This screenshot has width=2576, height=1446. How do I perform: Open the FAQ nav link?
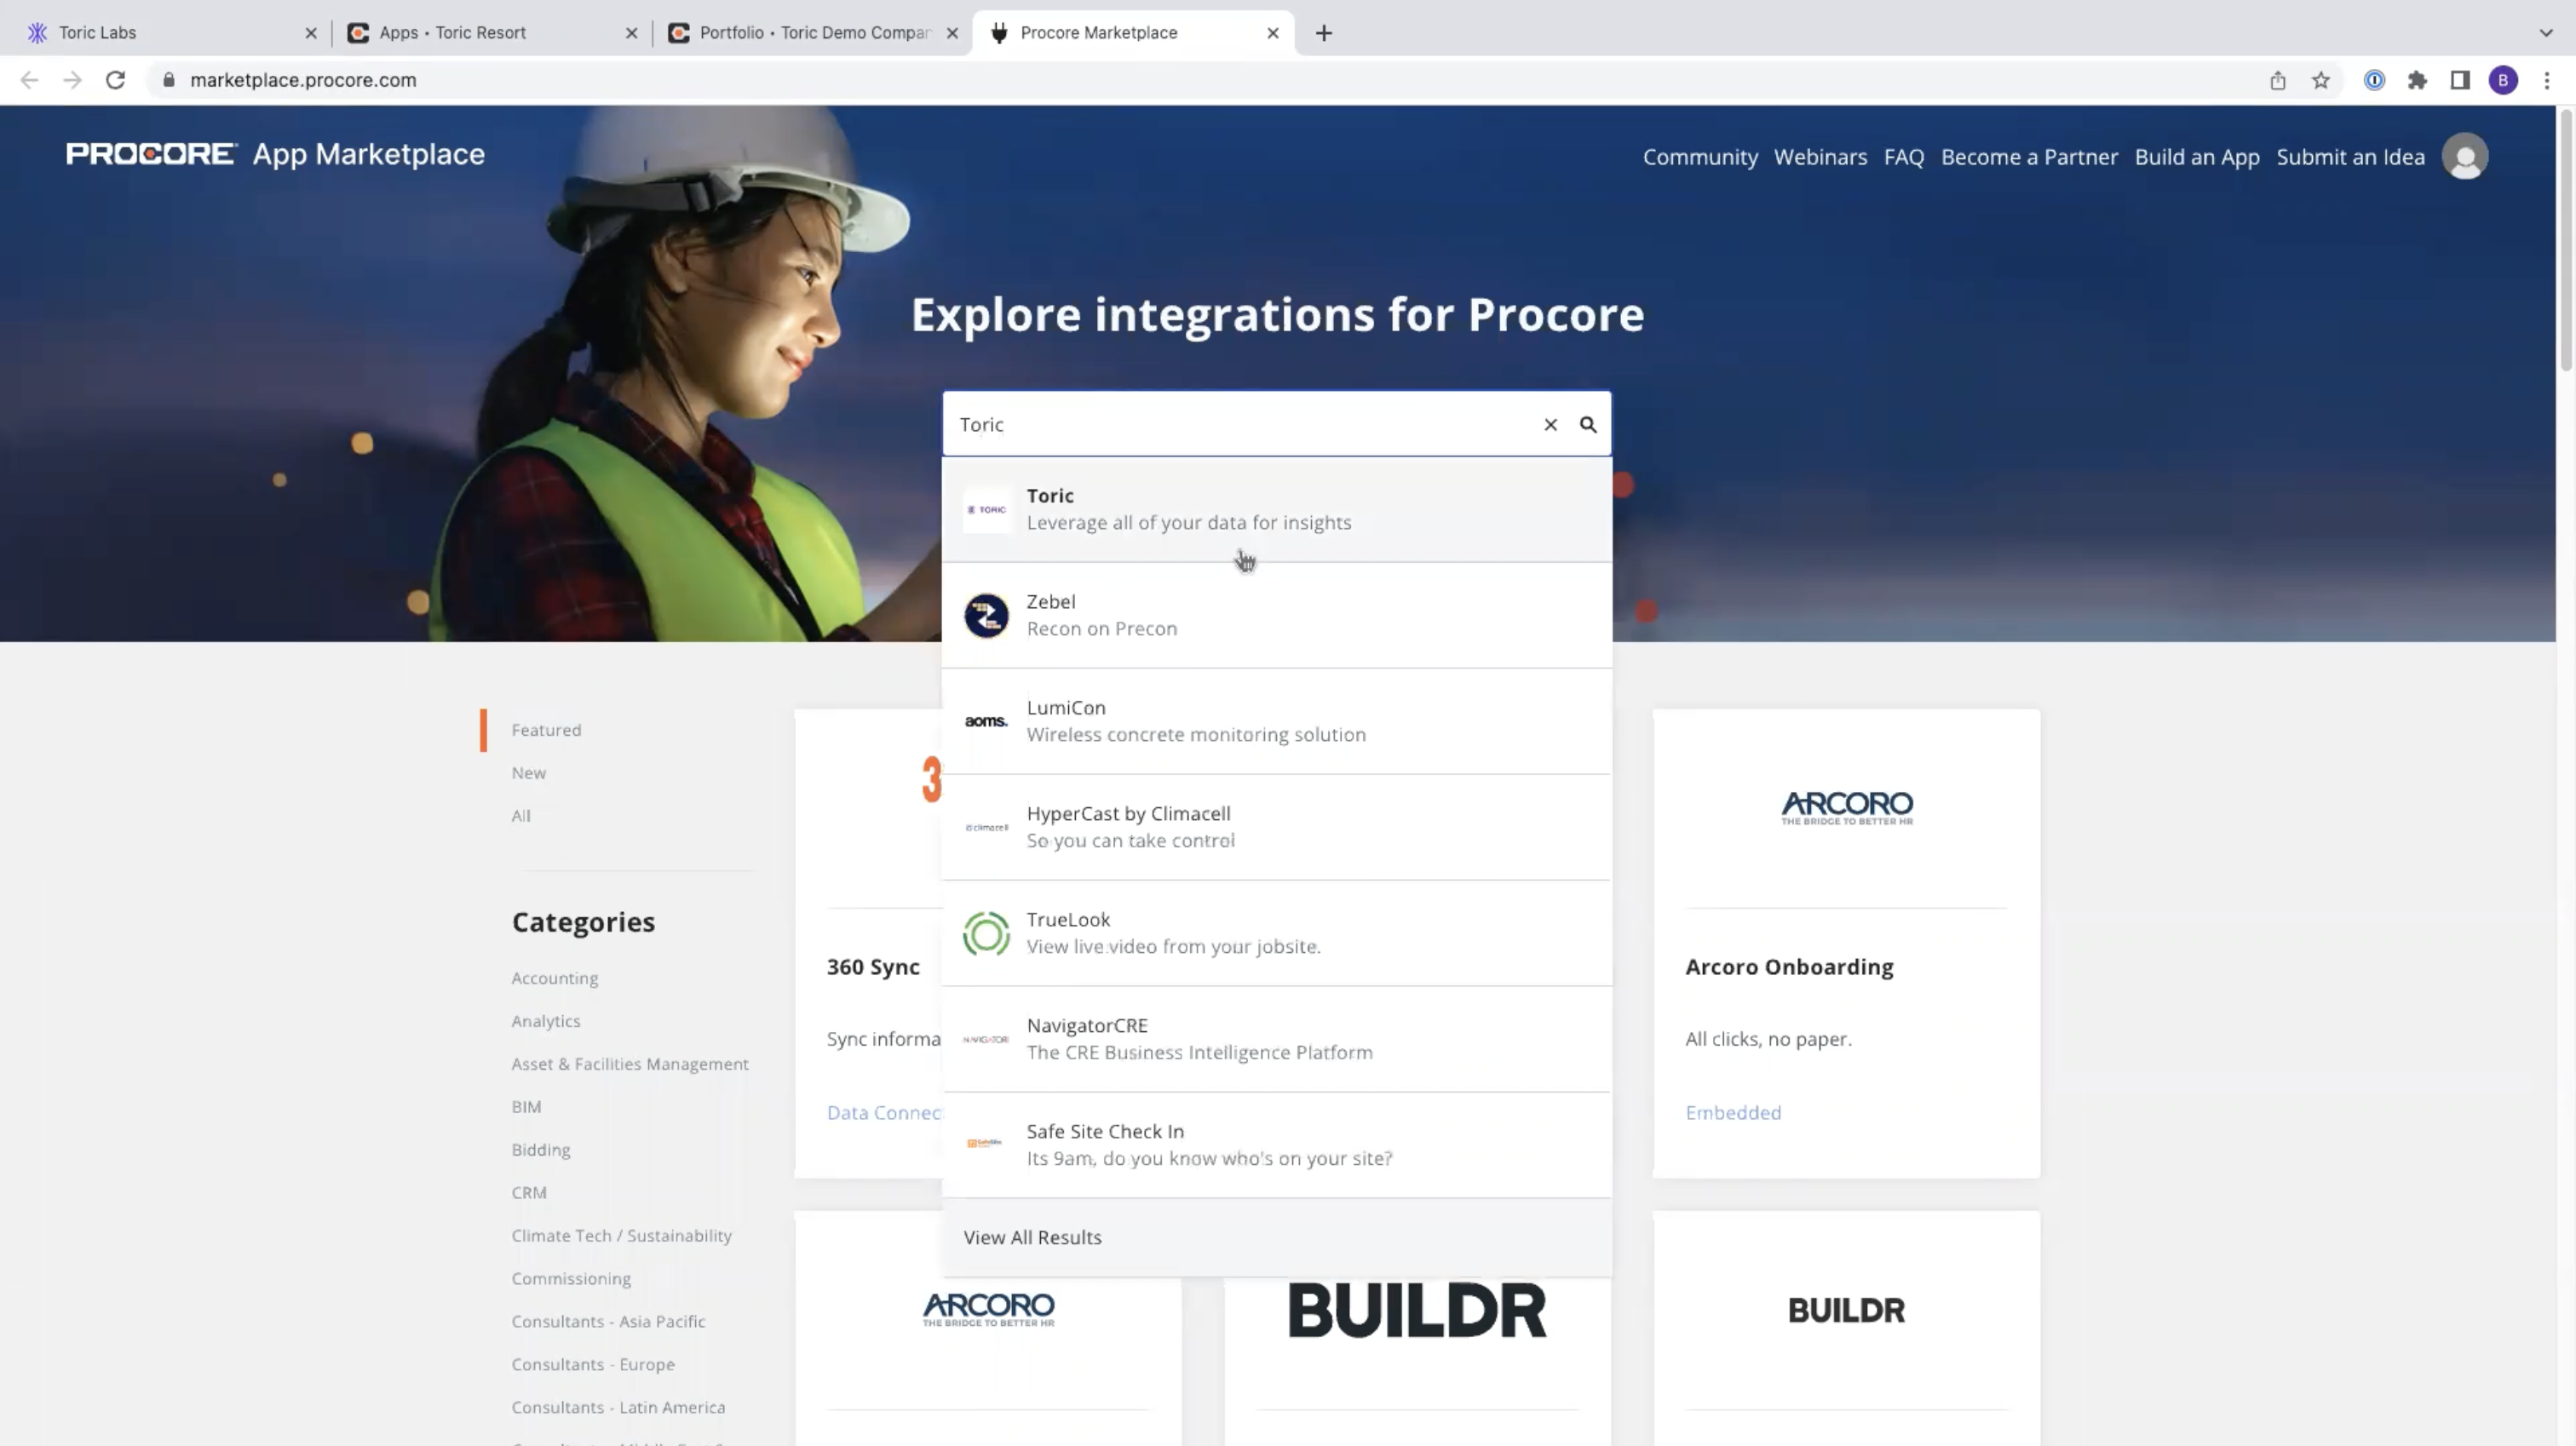[x=1903, y=157]
